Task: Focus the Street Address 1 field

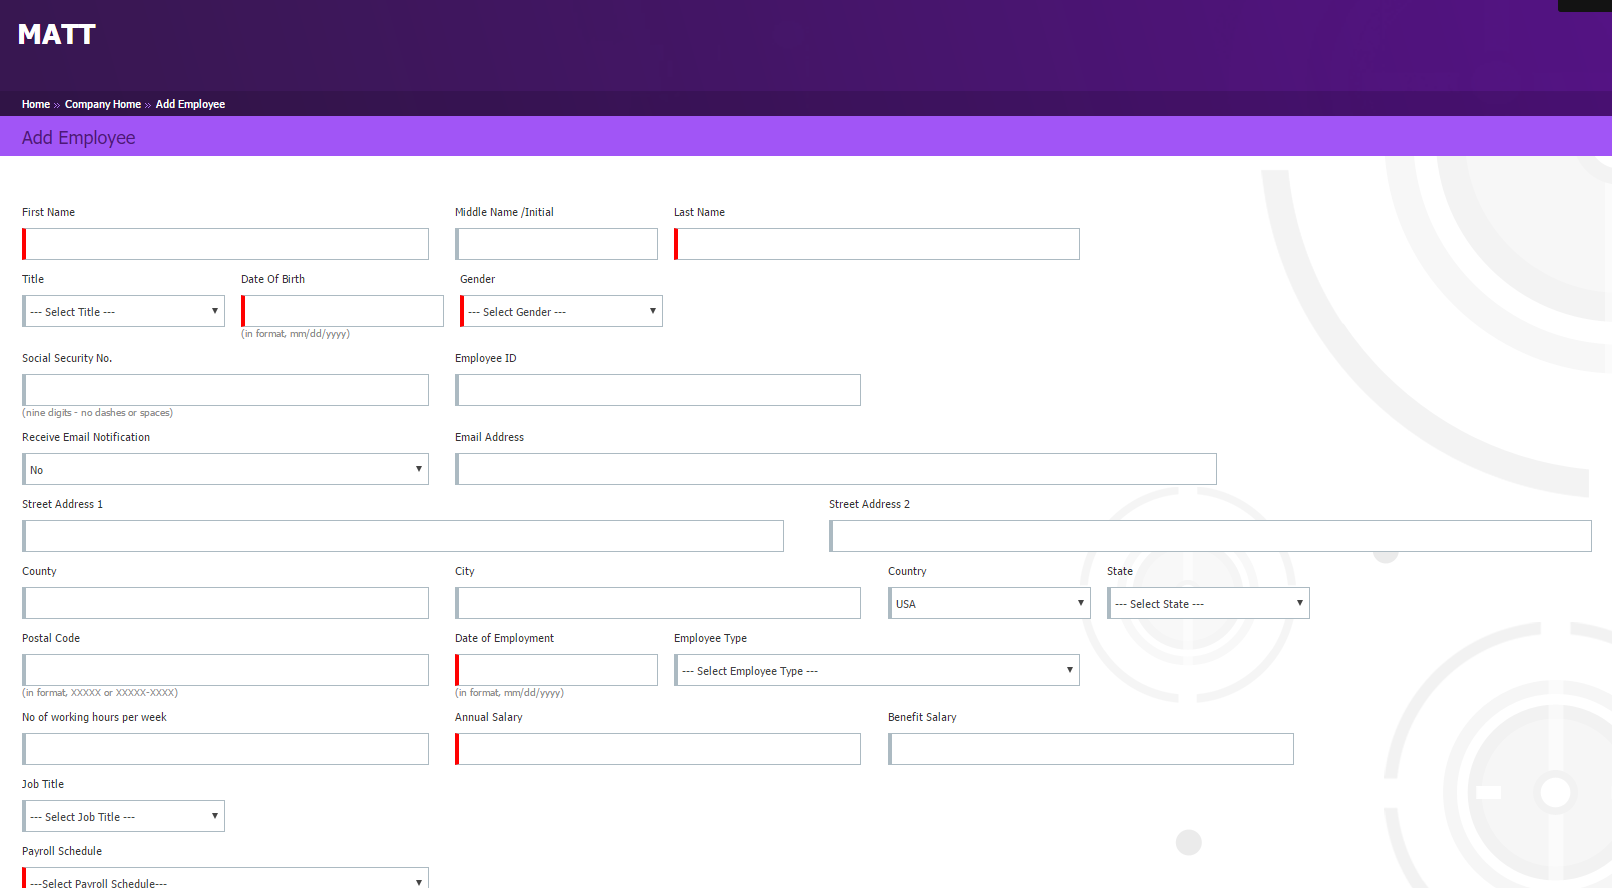Action: (x=403, y=536)
